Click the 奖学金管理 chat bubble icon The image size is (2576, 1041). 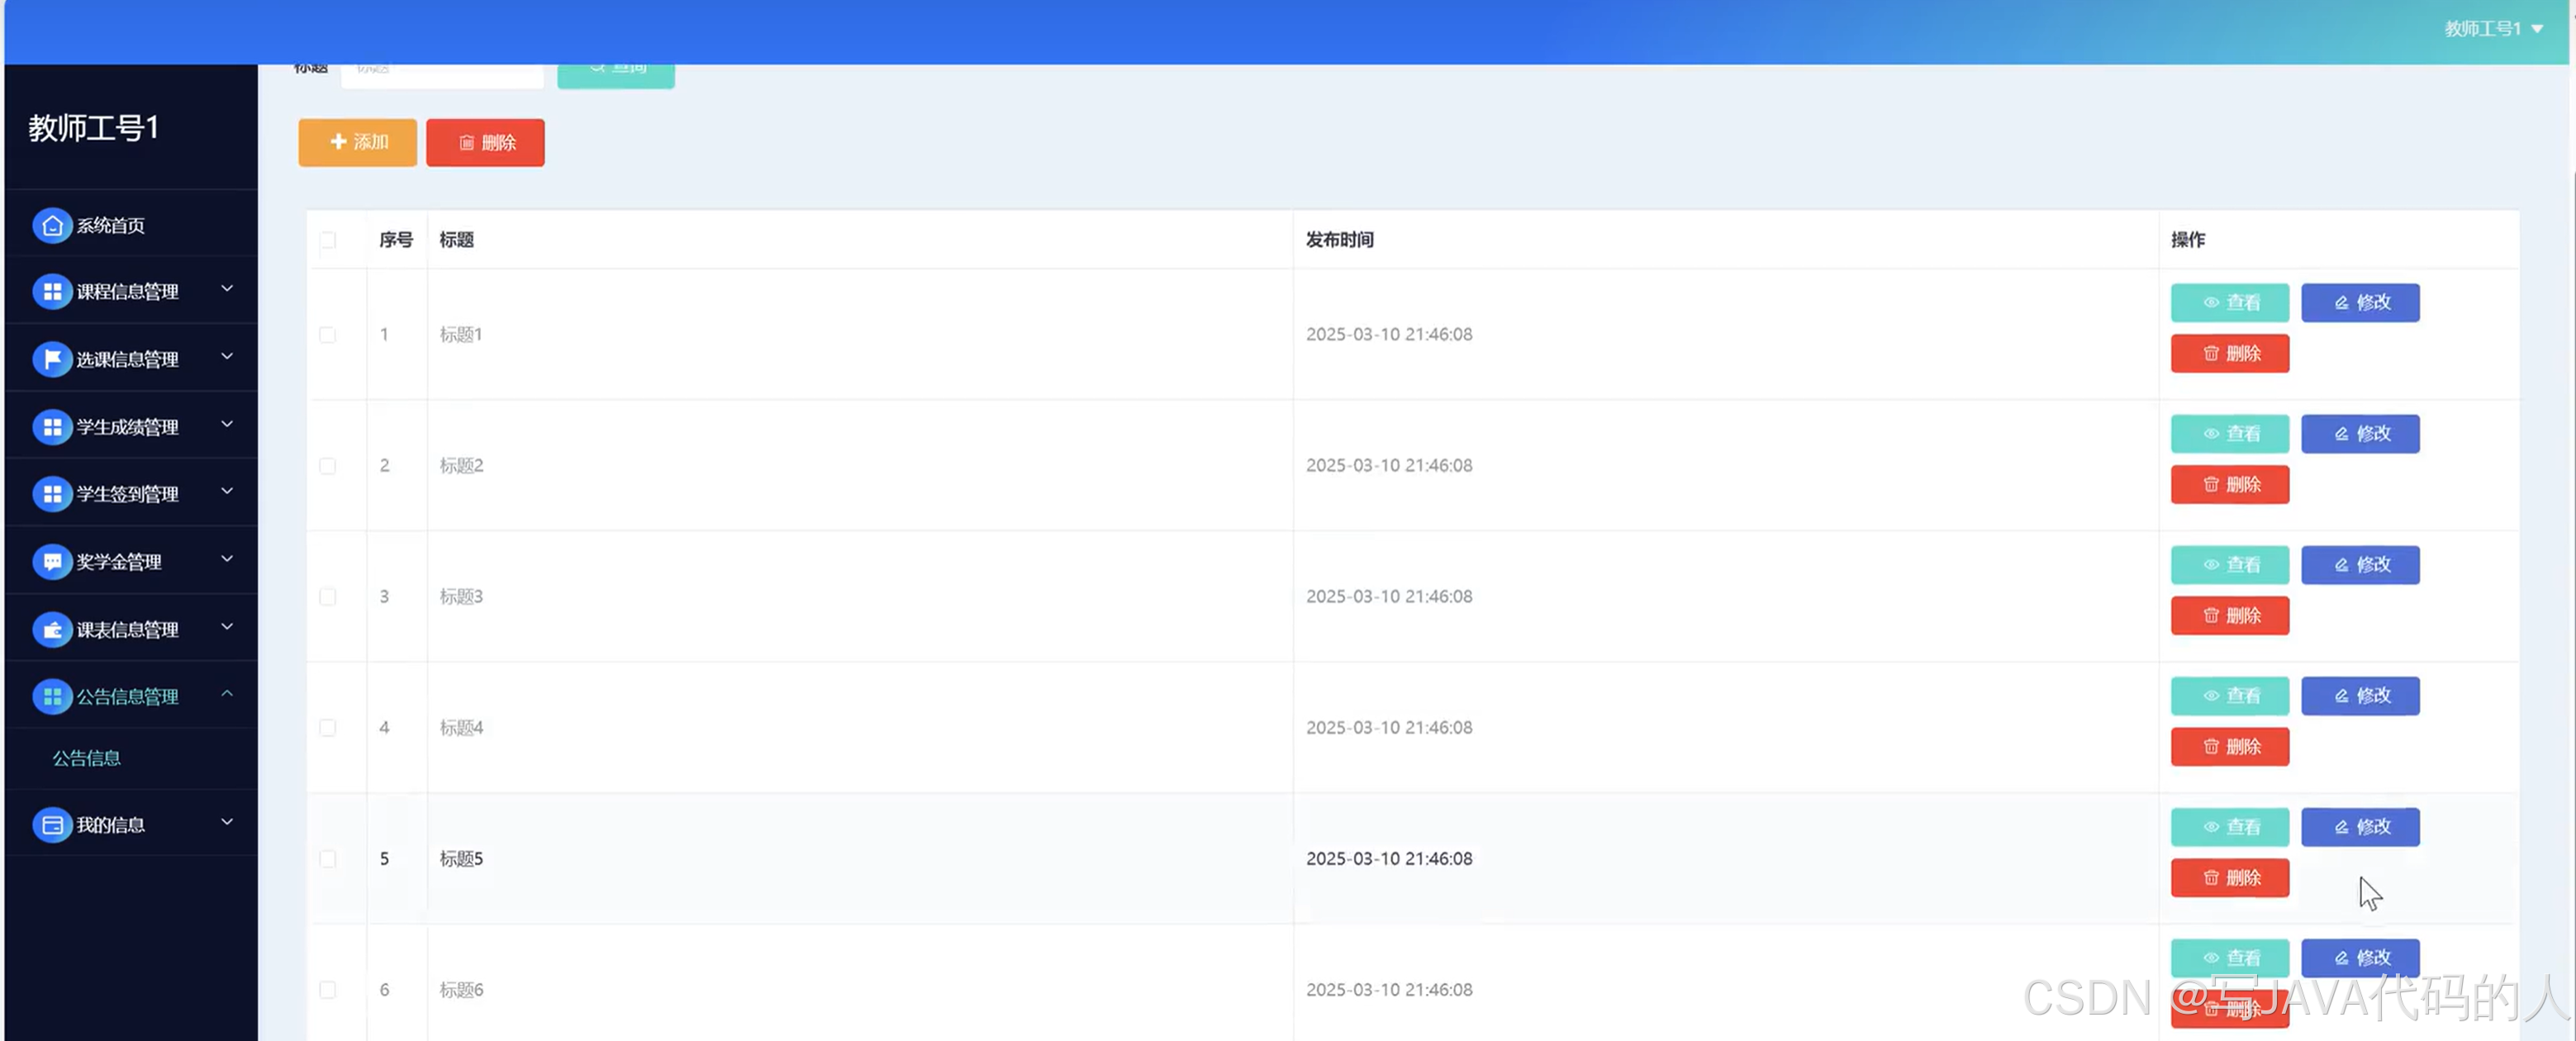click(52, 562)
